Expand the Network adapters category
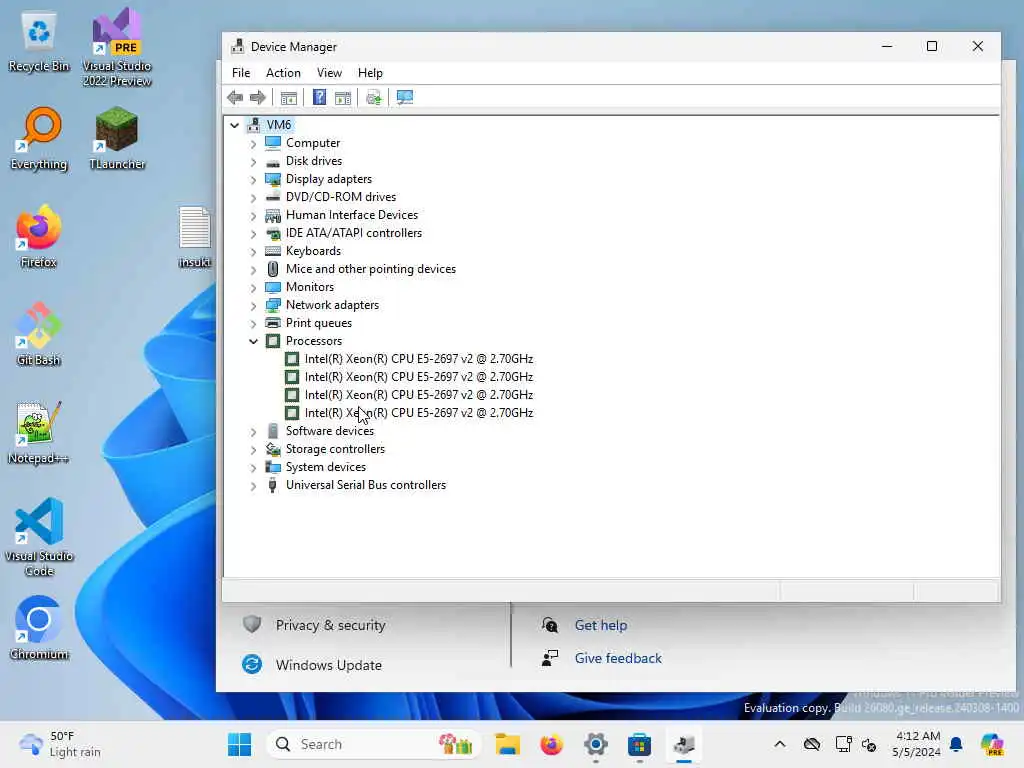Screen dimensions: 1024x768 (x=253, y=305)
